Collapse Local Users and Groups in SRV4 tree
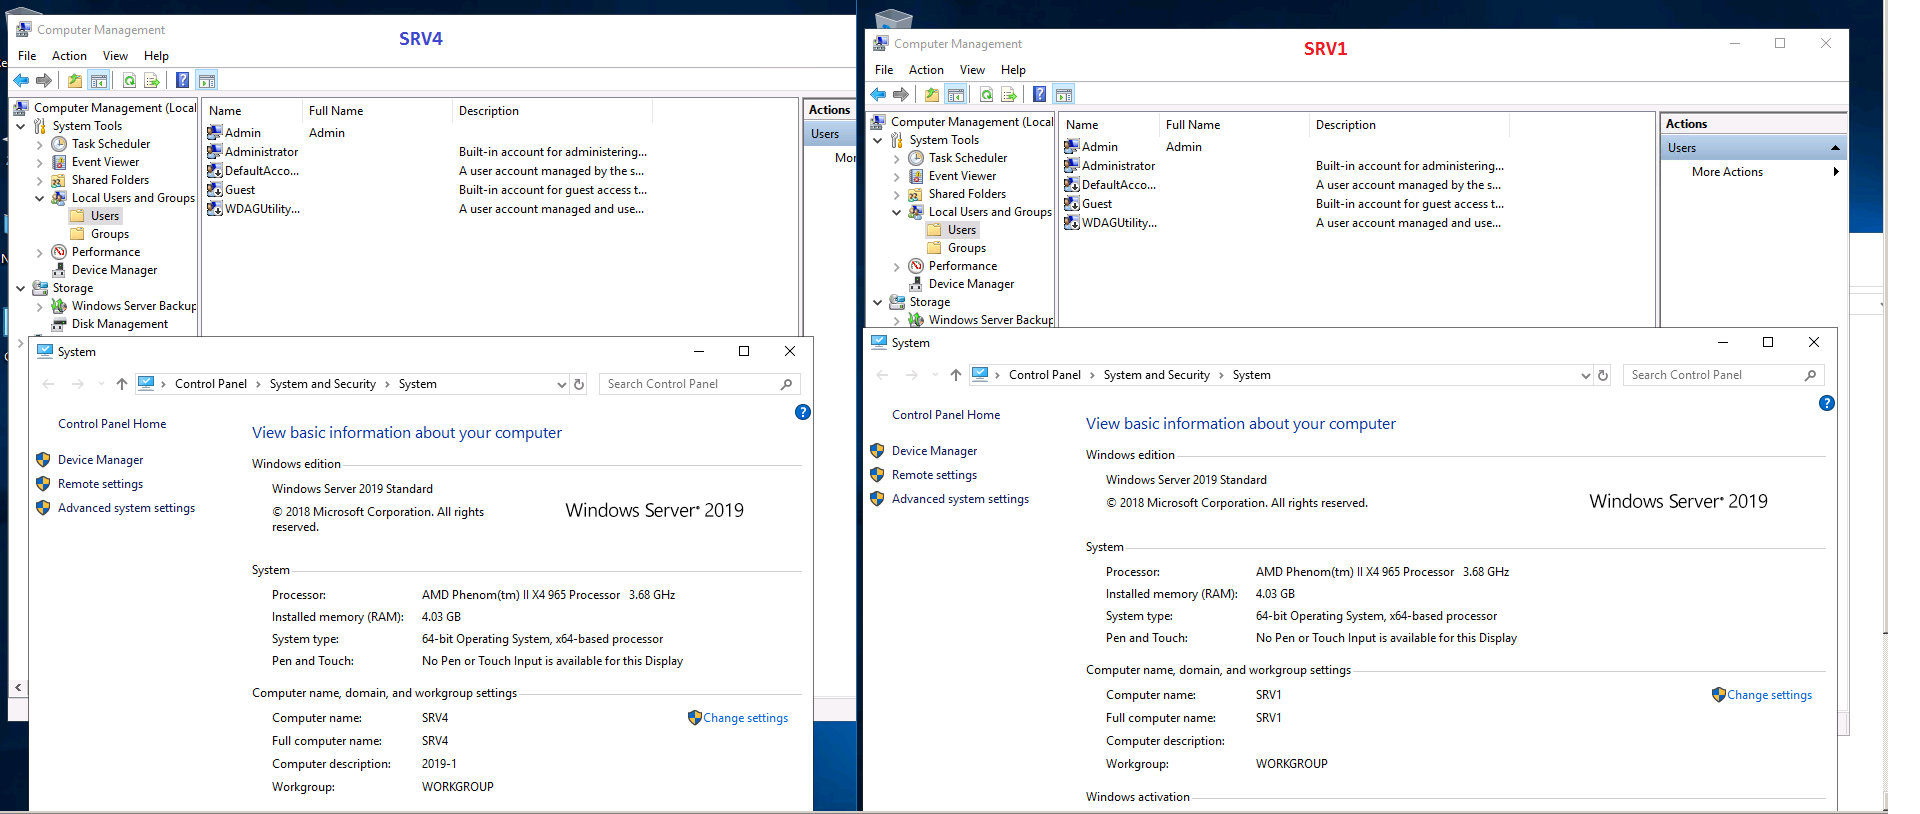Image resolution: width=1920 pixels, height=814 pixels. [x=39, y=198]
